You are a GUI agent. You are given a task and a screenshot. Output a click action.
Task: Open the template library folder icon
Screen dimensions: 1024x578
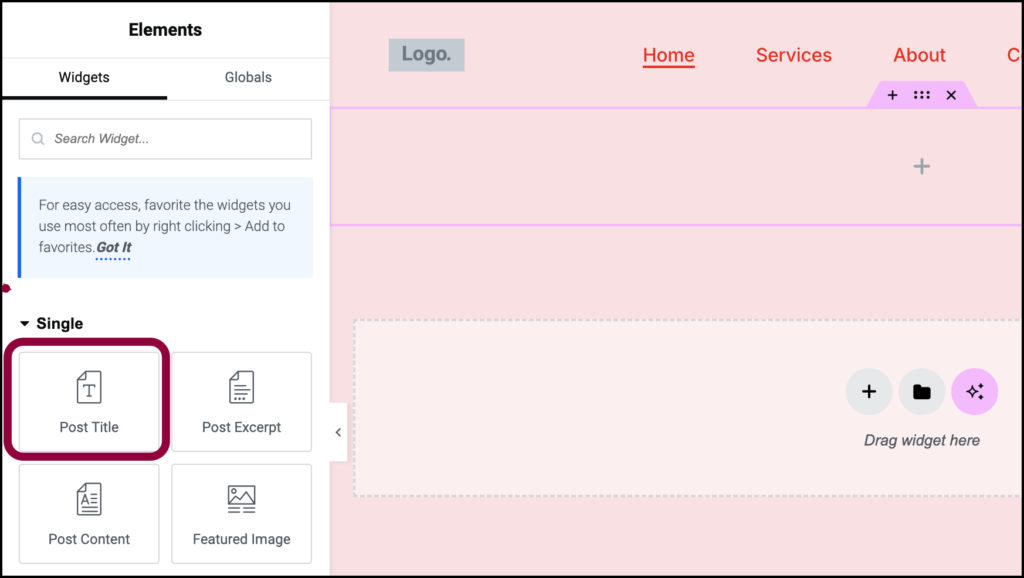click(921, 392)
